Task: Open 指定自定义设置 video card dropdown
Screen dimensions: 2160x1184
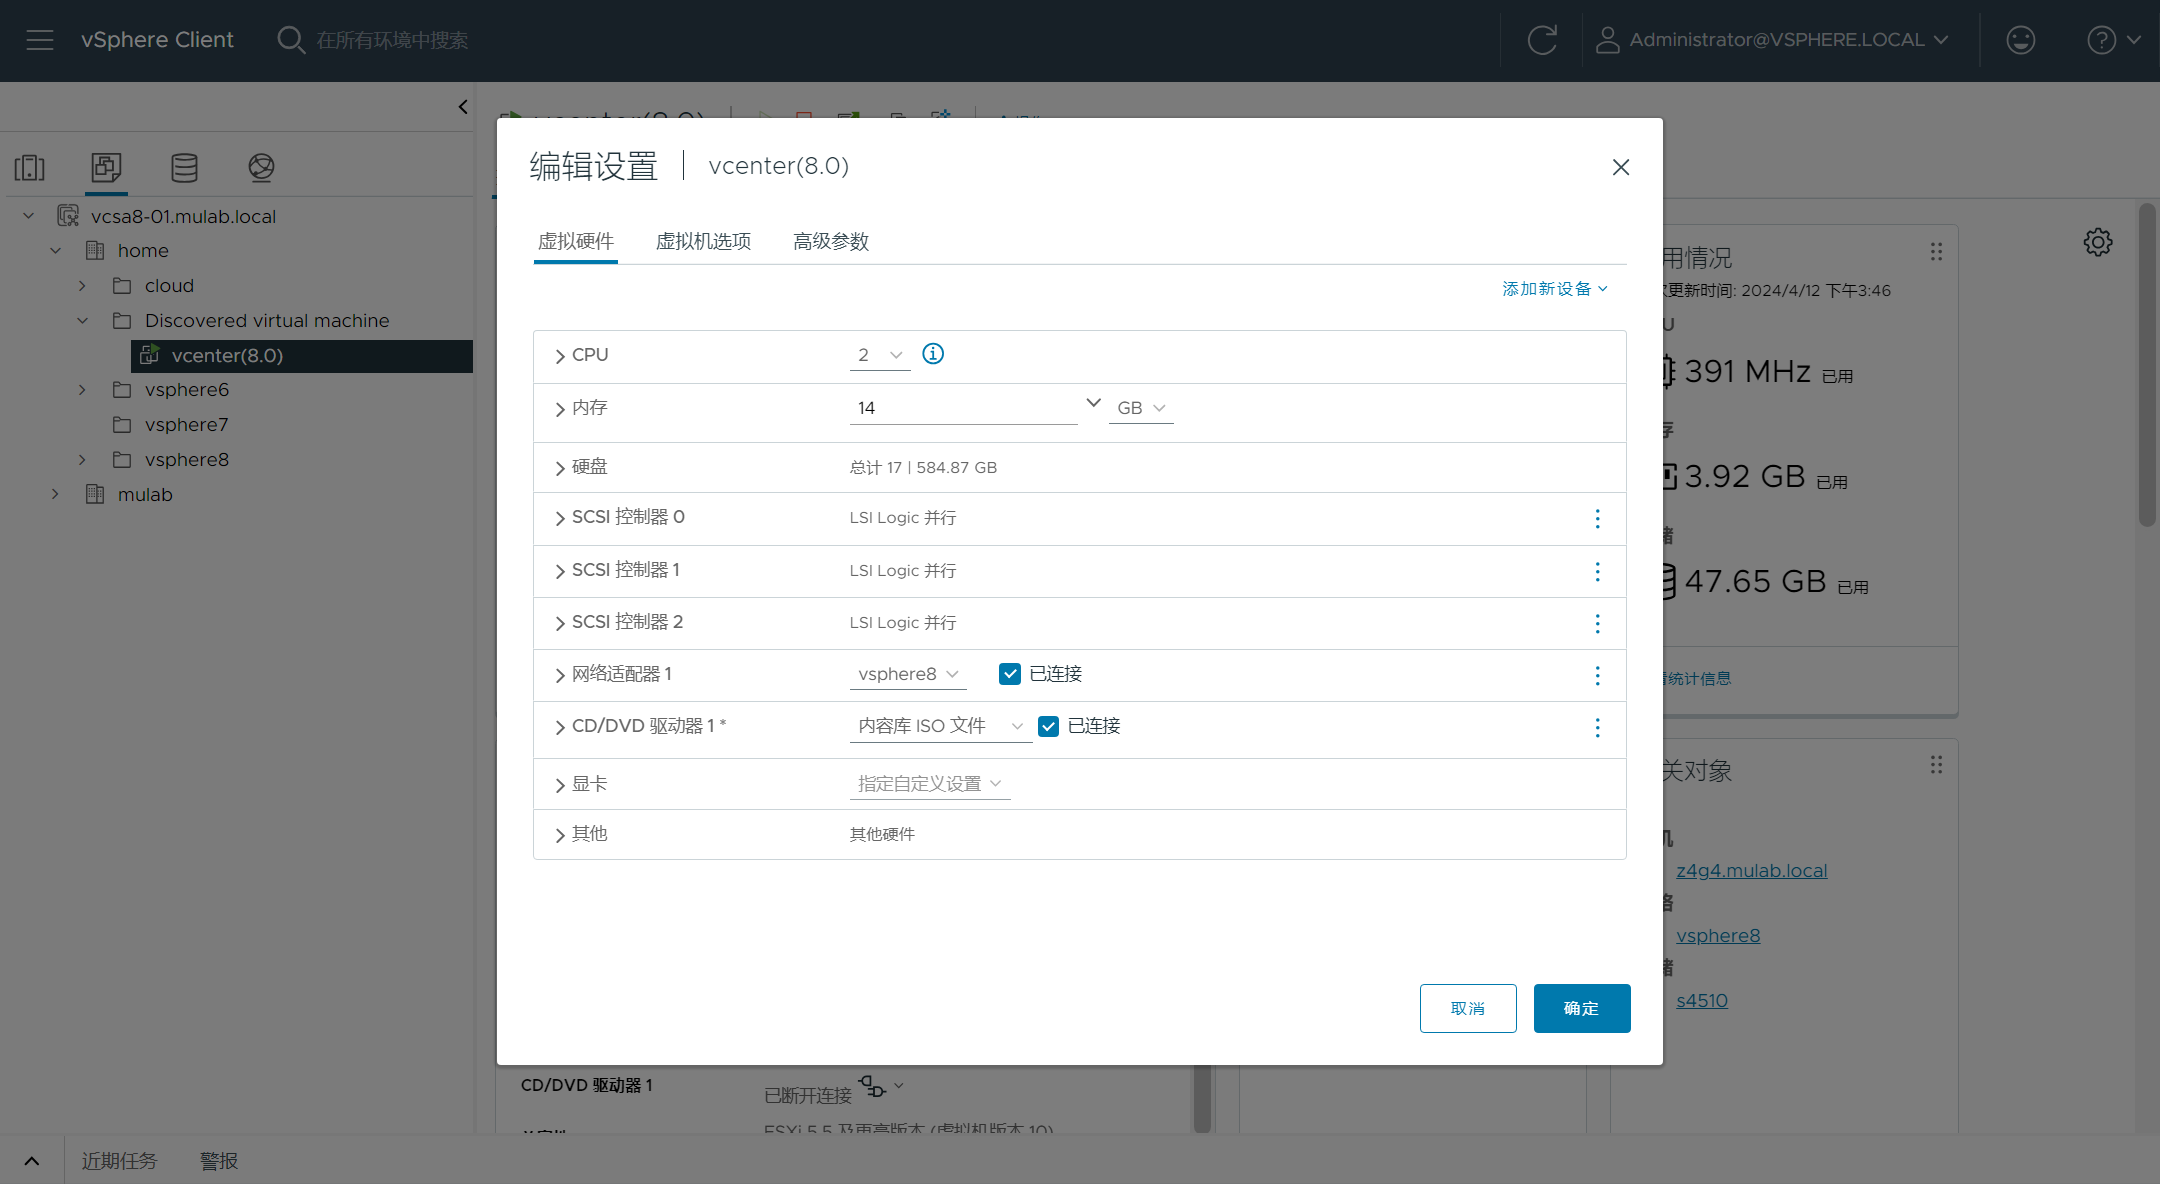Action: click(x=930, y=784)
